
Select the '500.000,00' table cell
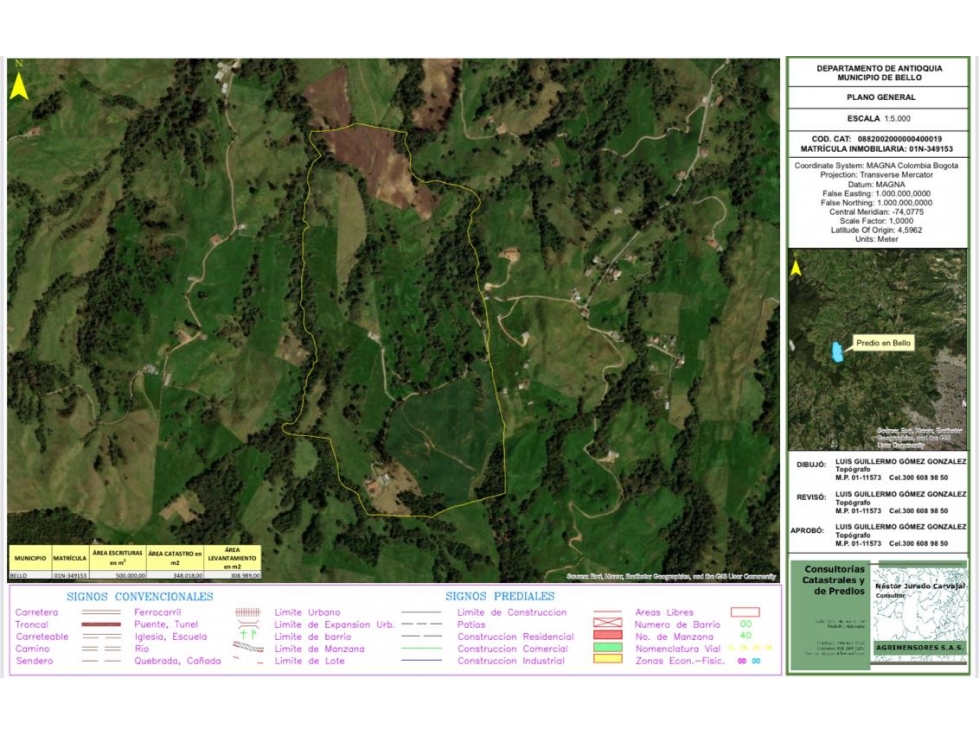pyautogui.click(x=117, y=575)
